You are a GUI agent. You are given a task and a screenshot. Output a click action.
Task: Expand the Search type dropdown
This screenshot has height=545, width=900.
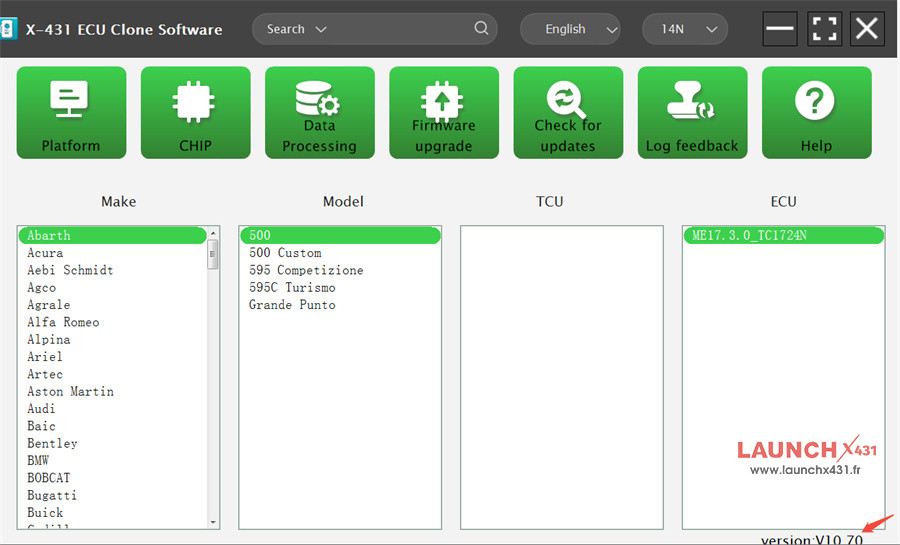click(x=297, y=29)
